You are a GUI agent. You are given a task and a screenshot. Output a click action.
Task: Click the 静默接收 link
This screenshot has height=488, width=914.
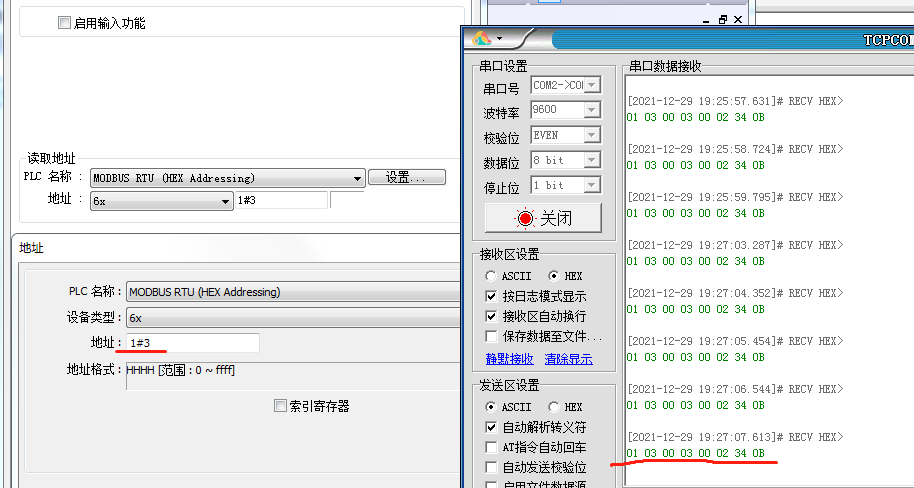[509, 359]
